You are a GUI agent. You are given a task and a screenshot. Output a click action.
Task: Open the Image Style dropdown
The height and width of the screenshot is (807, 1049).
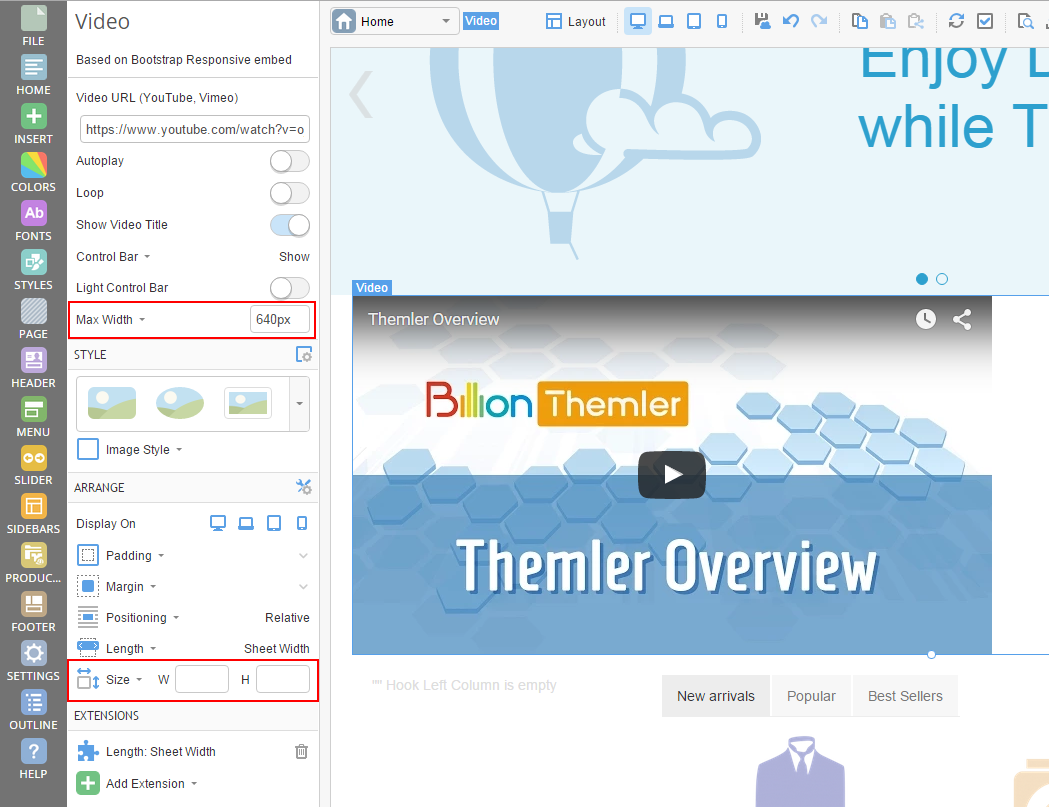coord(144,450)
